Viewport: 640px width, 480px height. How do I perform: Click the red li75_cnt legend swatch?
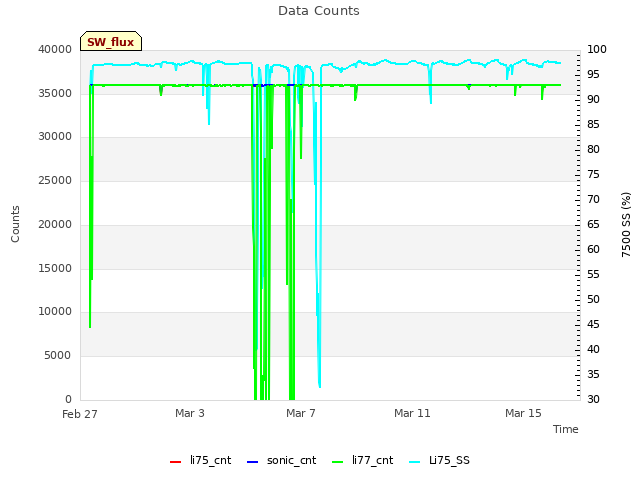pos(175,462)
